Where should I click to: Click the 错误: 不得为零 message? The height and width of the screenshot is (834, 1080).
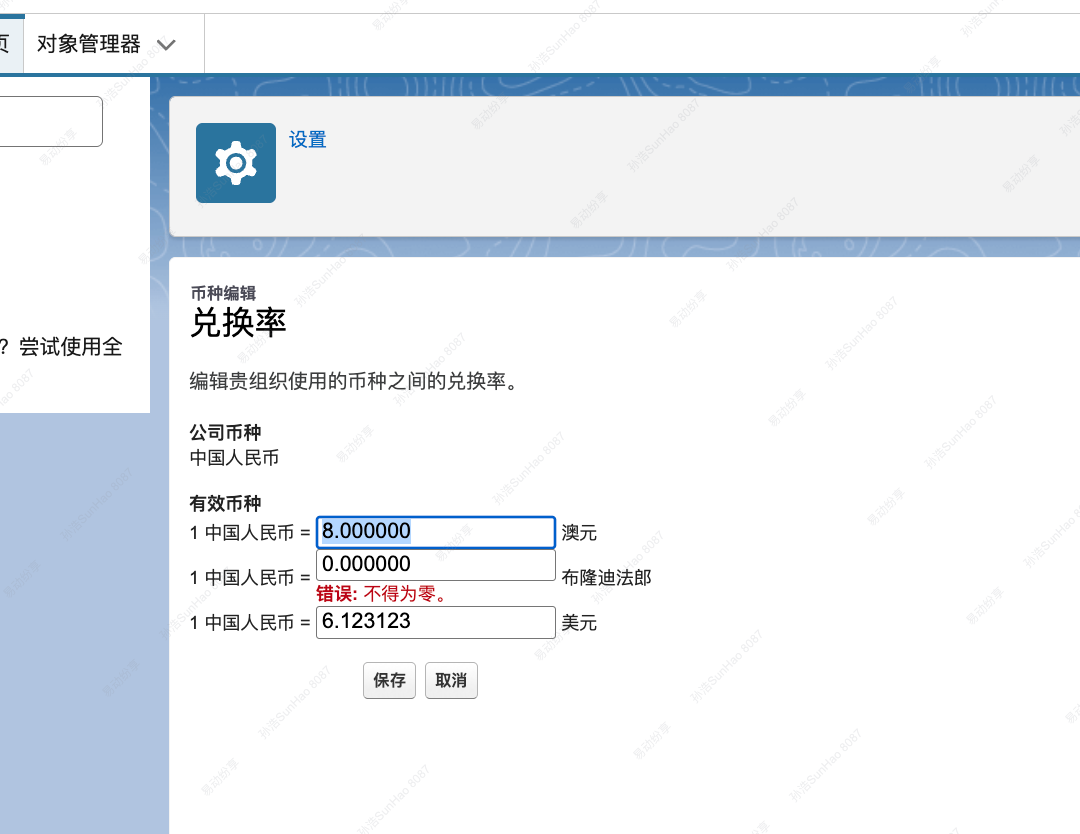[382, 594]
